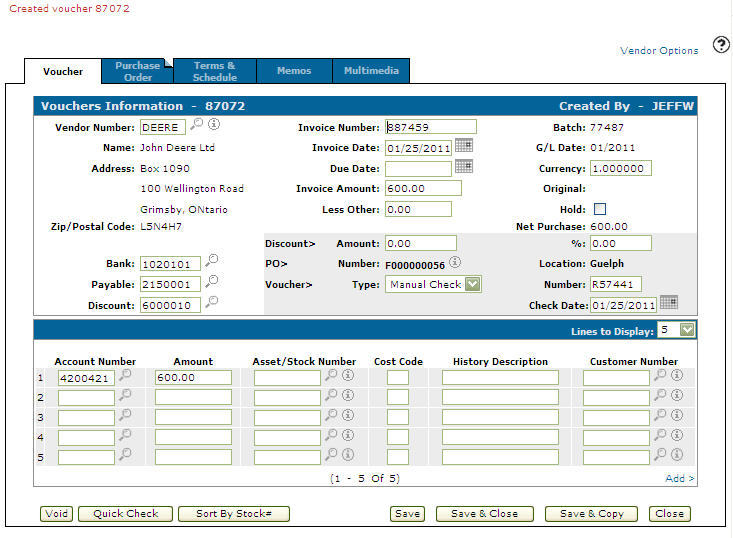Search customer number on line 1
733x538 pixels.
coord(660,375)
